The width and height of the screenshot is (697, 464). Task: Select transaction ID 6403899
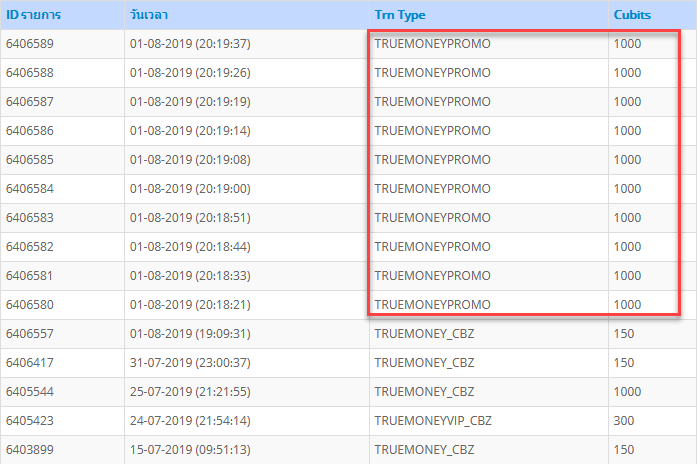(30, 450)
